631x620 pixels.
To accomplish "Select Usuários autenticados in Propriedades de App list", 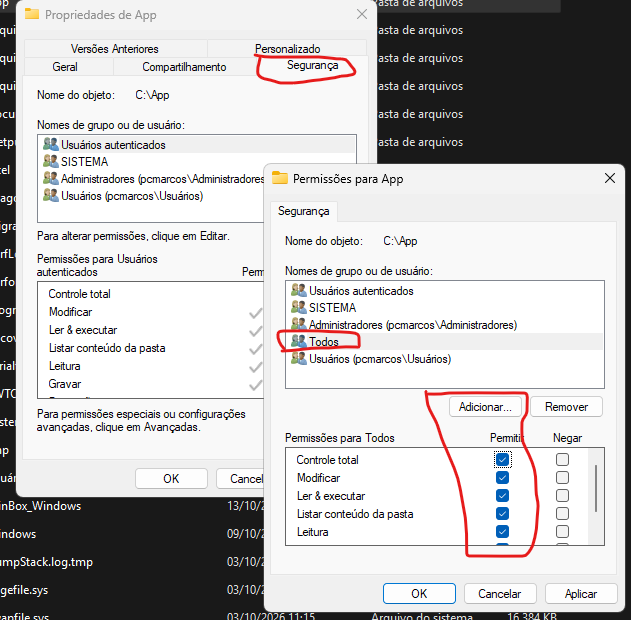I will pyautogui.click(x=197, y=145).
